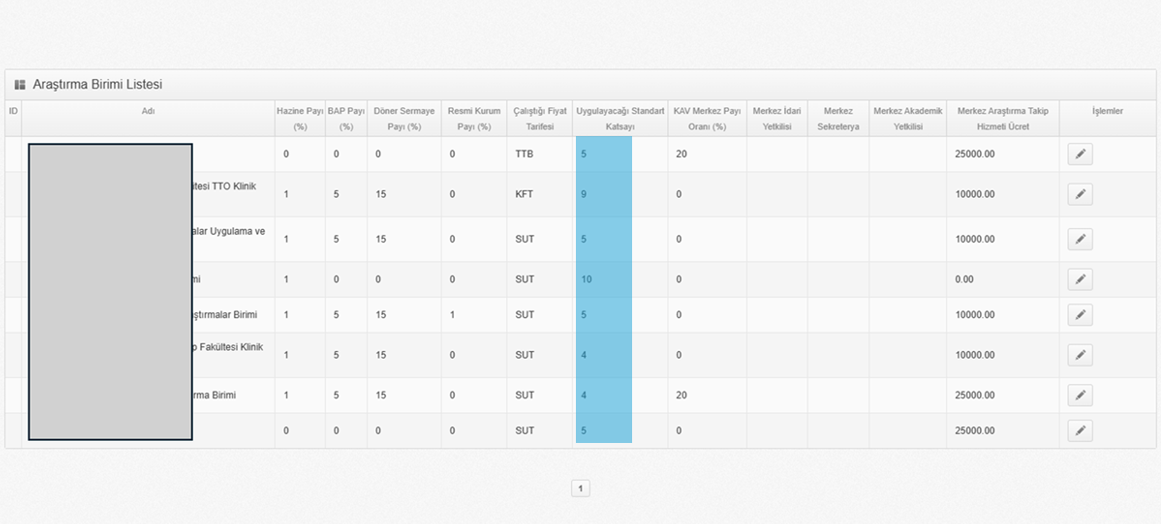The height and width of the screenshot is (524, 1161).
Task: Sort by the 'Hazine Payı (%)' column header
Action: [300, 118]
